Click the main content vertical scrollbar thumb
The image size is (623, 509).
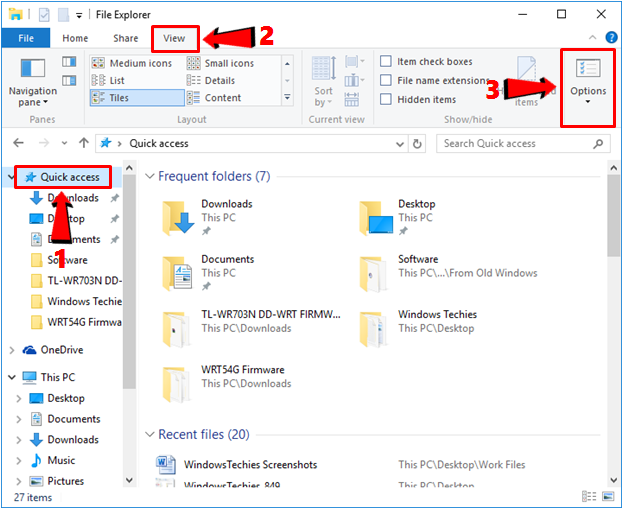(x=613, y=215)
